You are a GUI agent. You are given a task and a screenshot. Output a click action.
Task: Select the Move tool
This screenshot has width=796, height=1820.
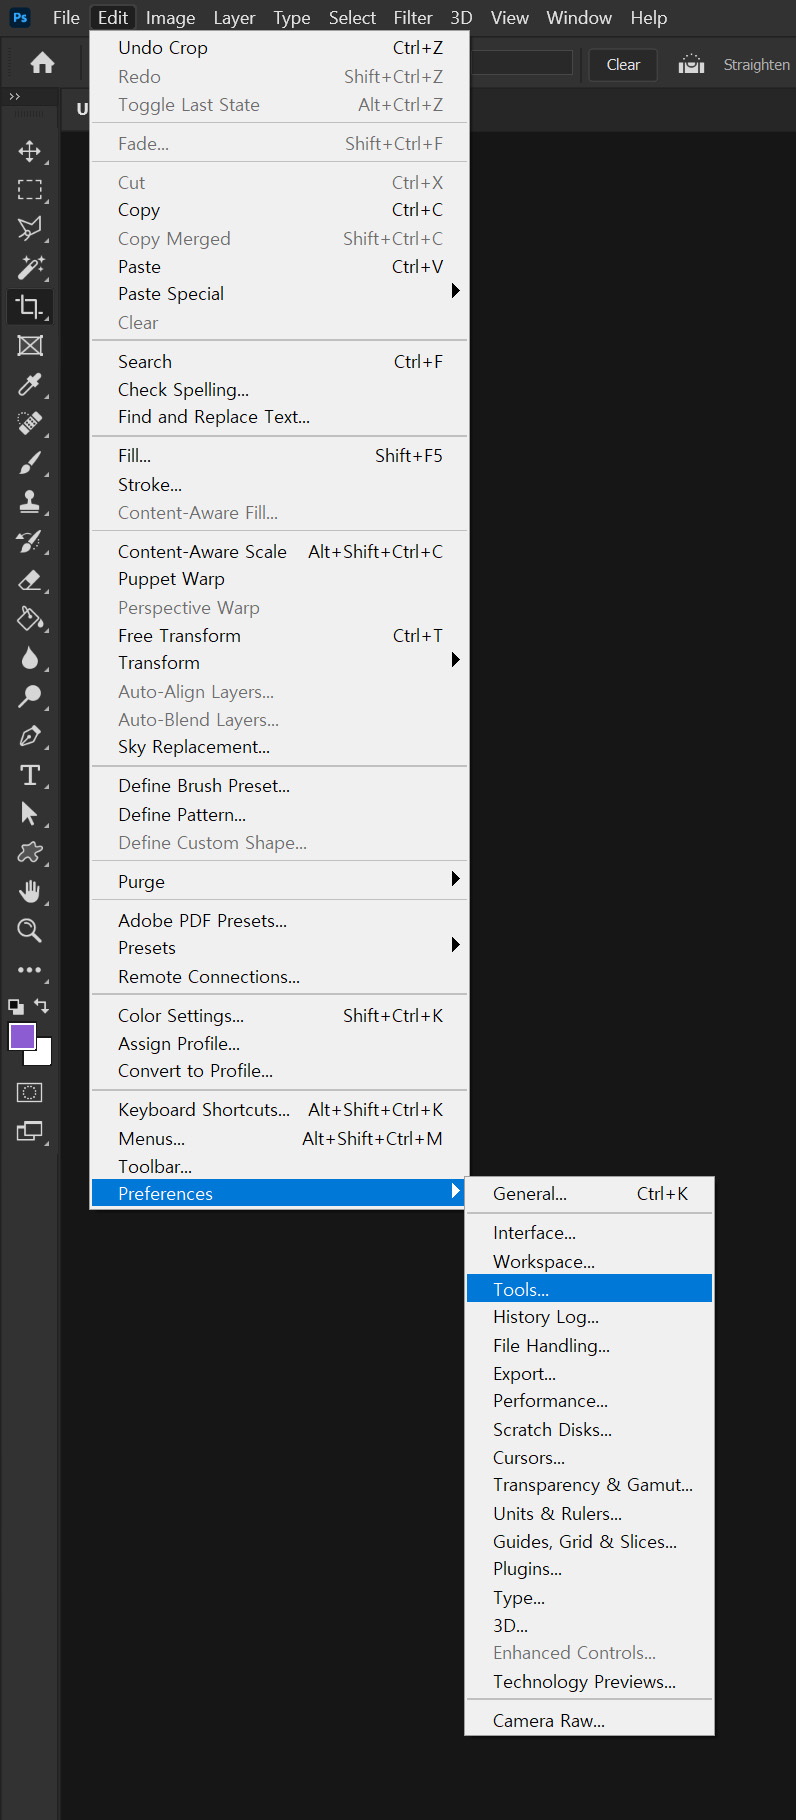[30, 151]
